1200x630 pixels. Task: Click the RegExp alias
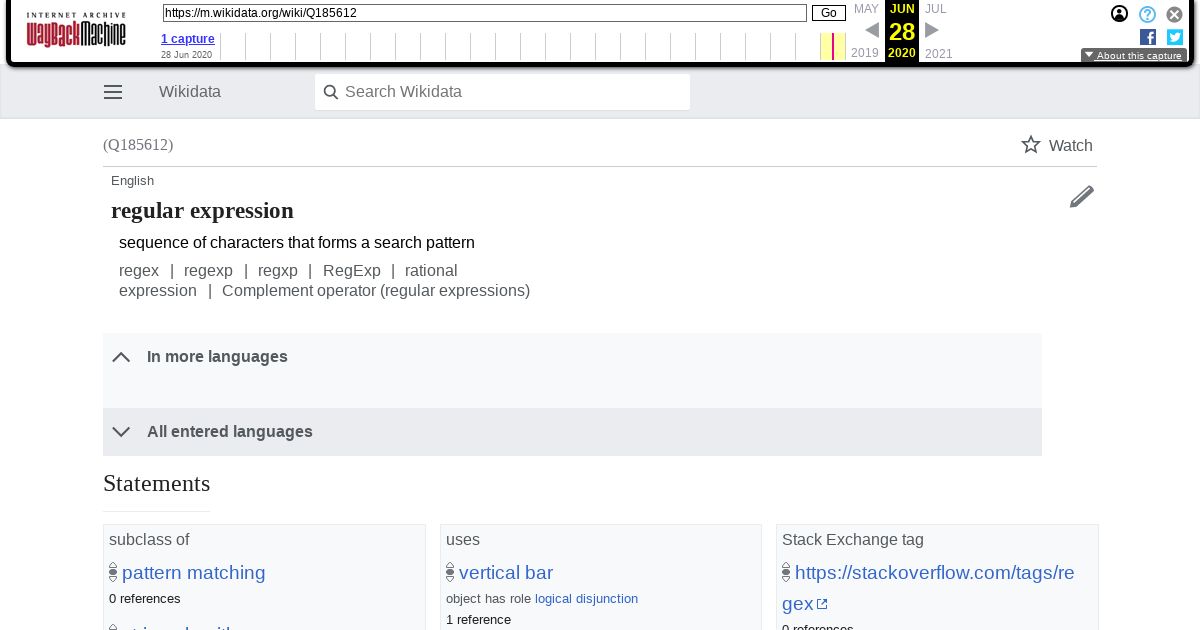(352, 271)
